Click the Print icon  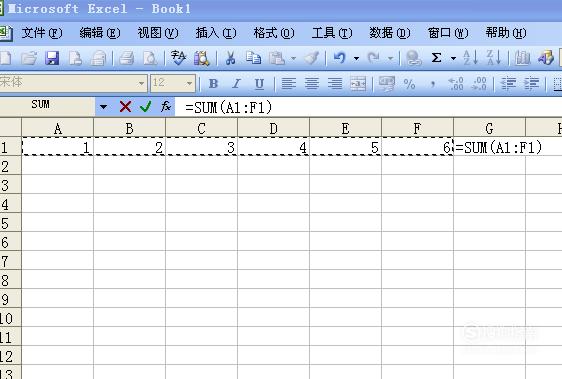(126, 58)
